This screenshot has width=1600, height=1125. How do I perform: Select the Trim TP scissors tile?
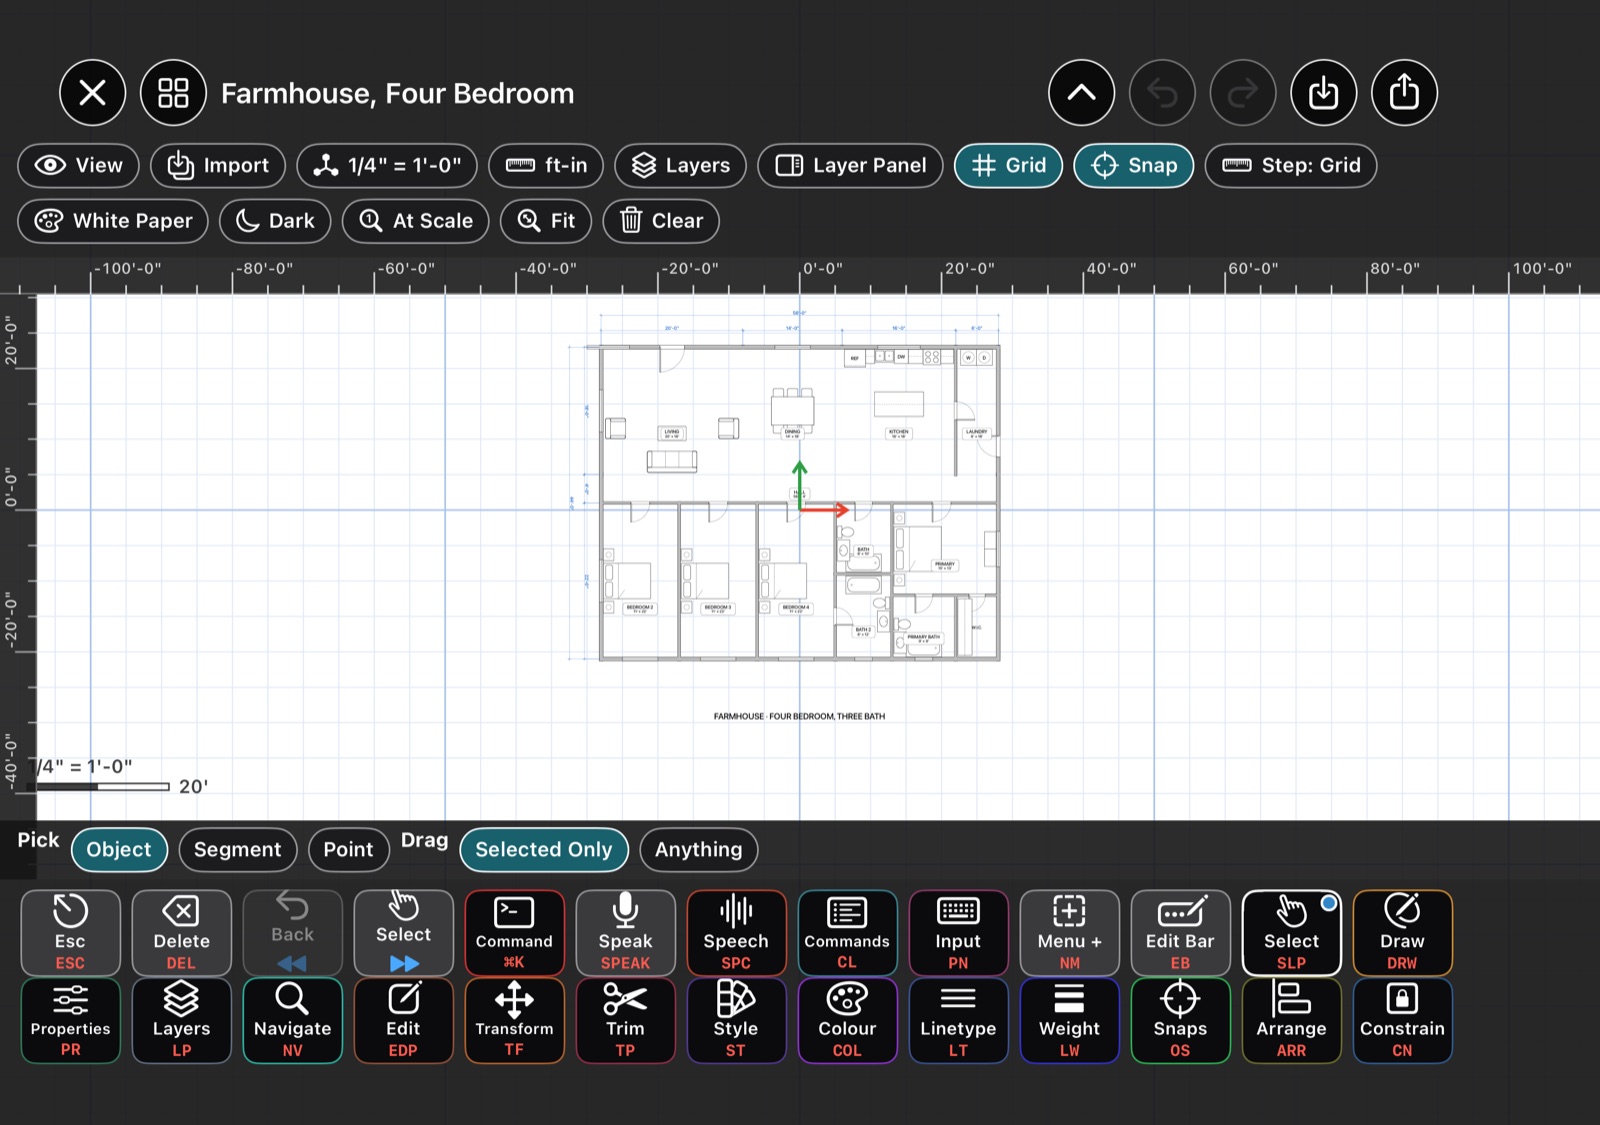pos(625,1020)
